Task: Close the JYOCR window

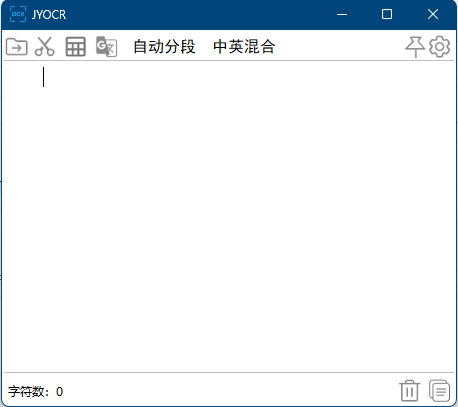Action: tap(433, 14)
